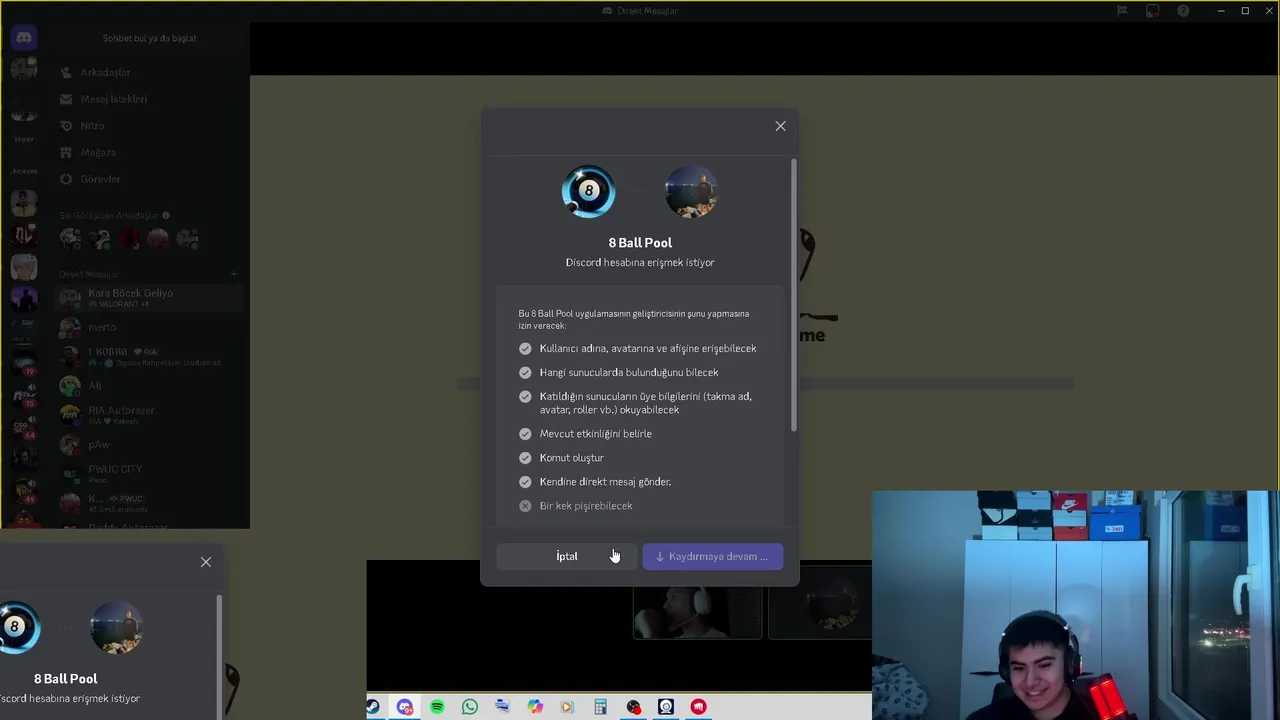Click checkmark beside Hangi sunucularda bulunduğunu bilecek
Screen dimensions: 1280x720
pos(525,372)
